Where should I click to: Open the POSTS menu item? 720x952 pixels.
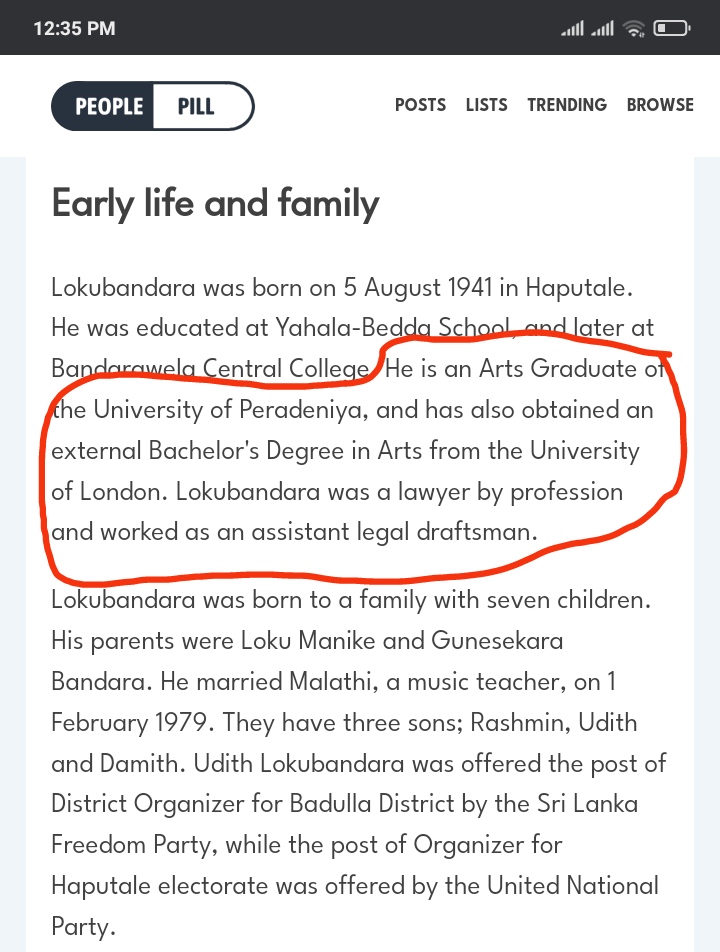(x=420, y=105)
